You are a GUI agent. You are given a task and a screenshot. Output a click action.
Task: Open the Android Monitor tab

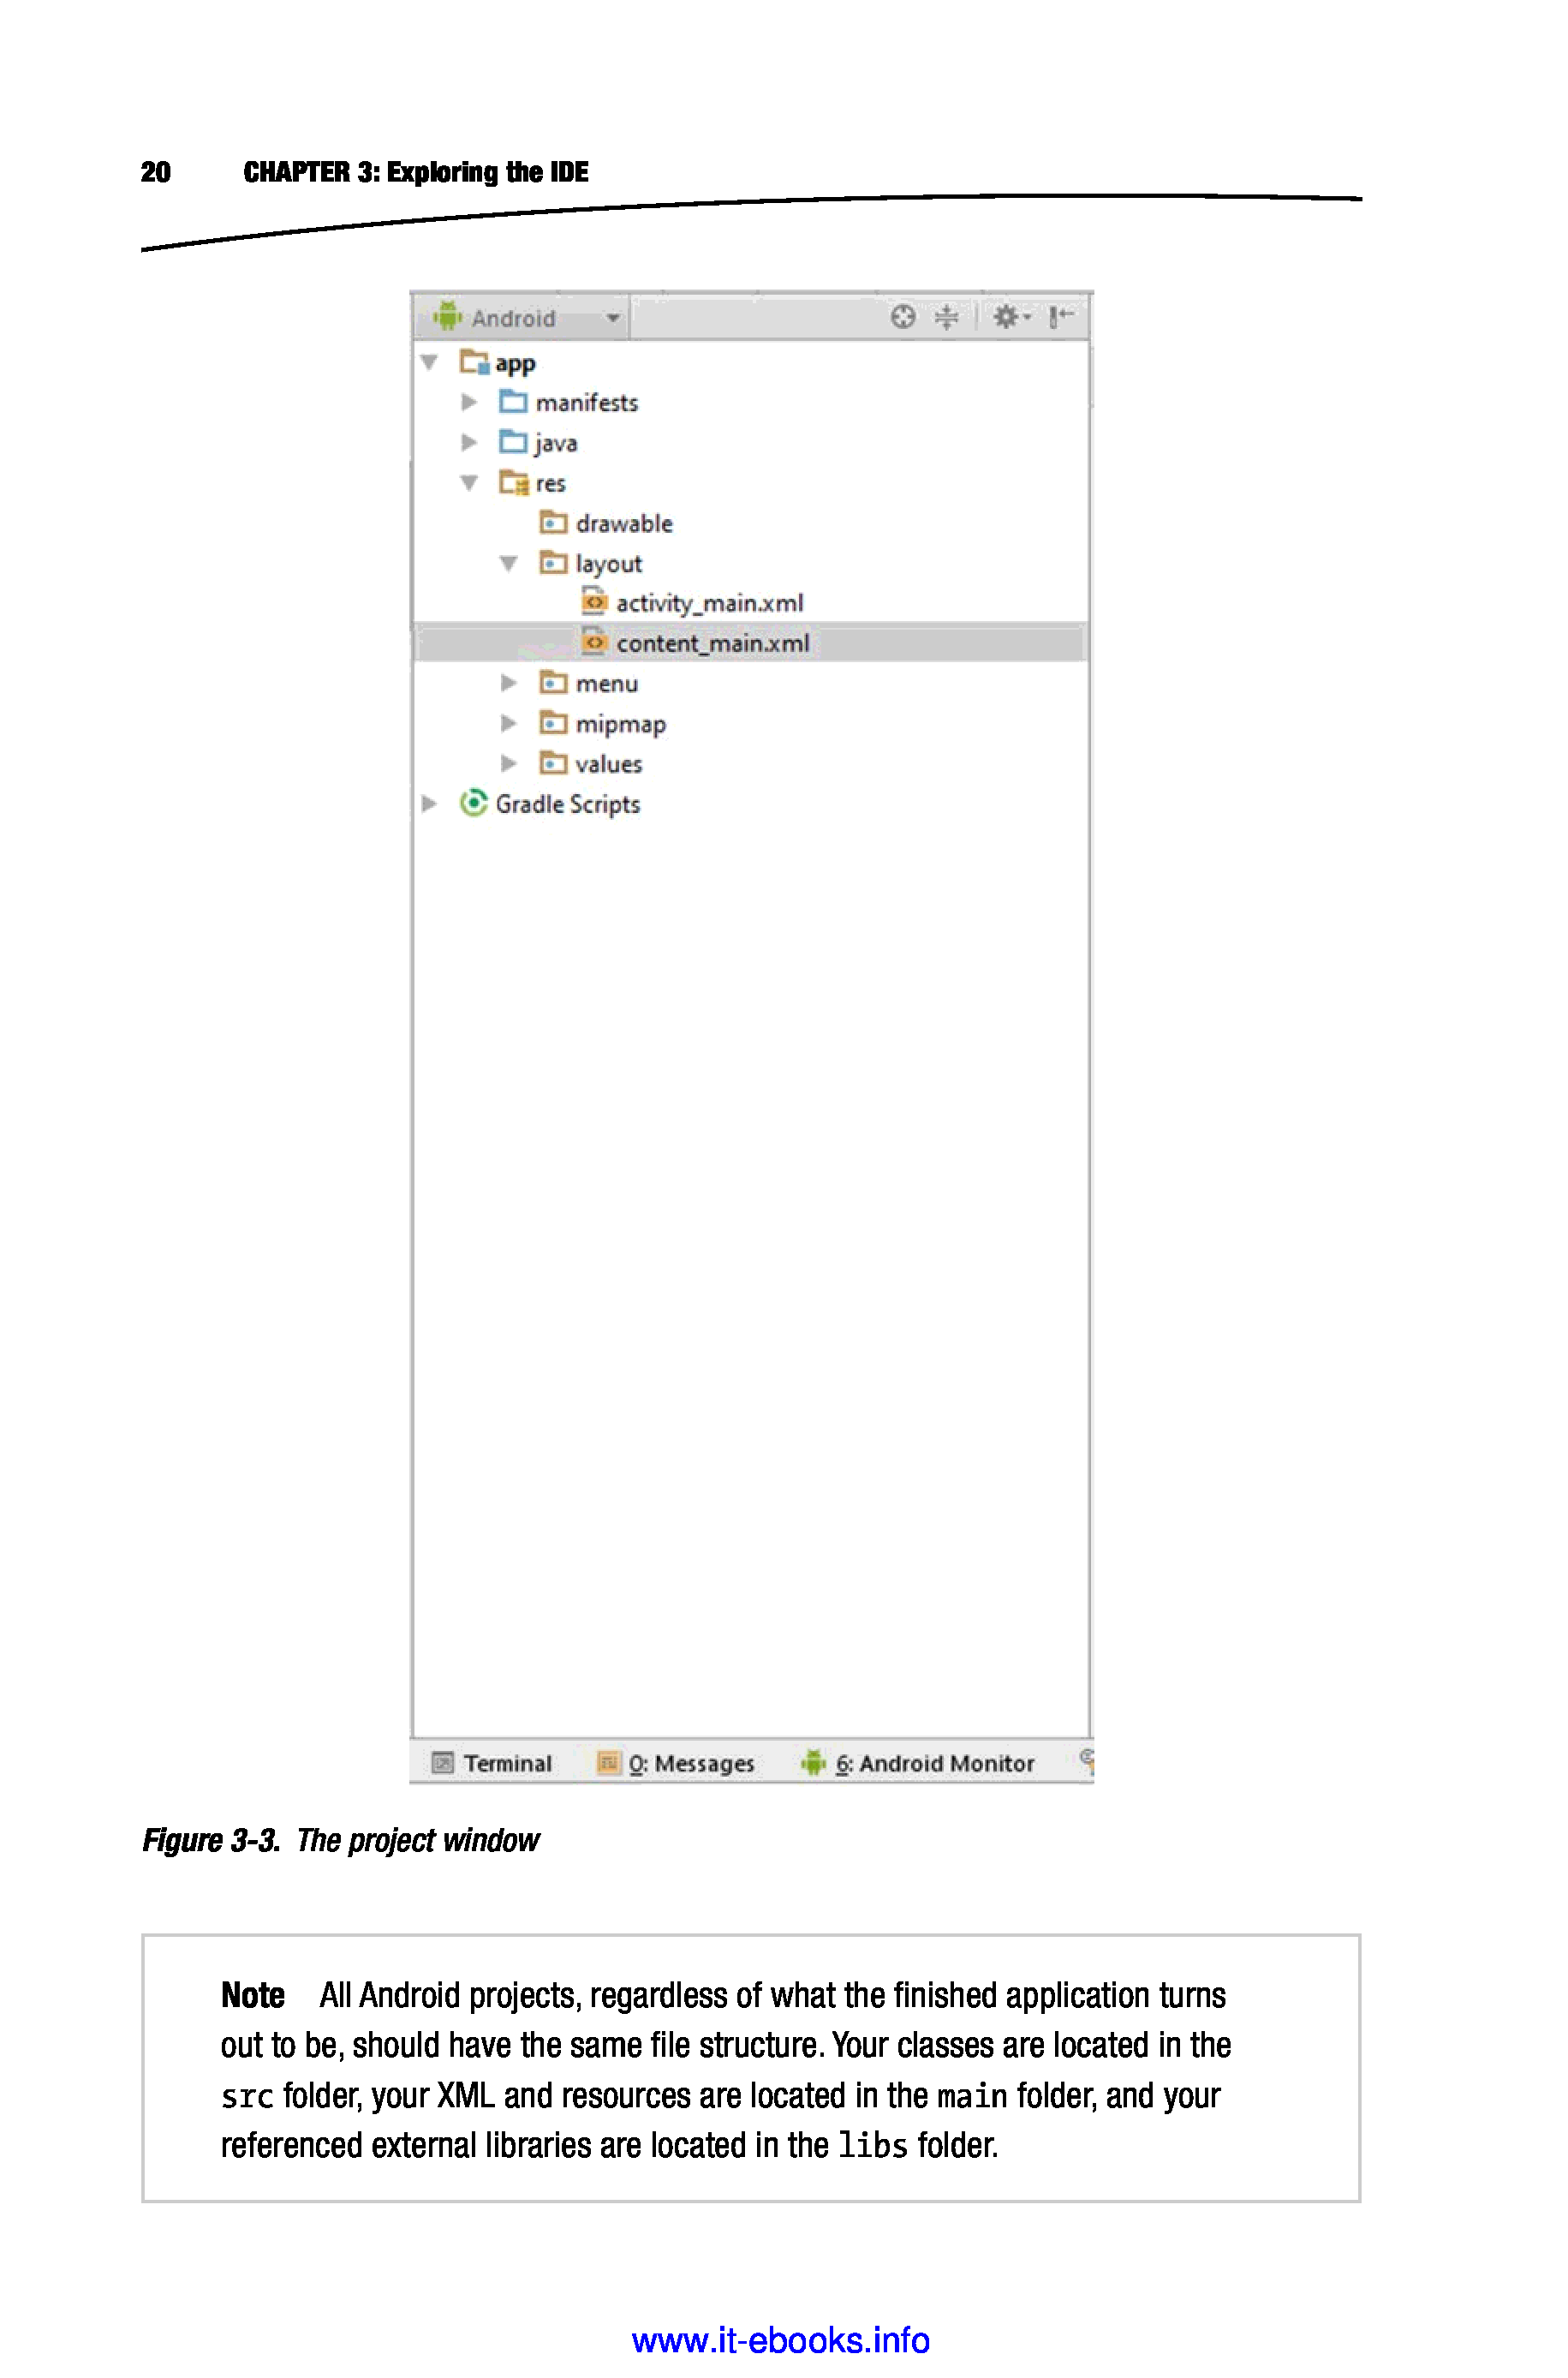point(919,1763)
